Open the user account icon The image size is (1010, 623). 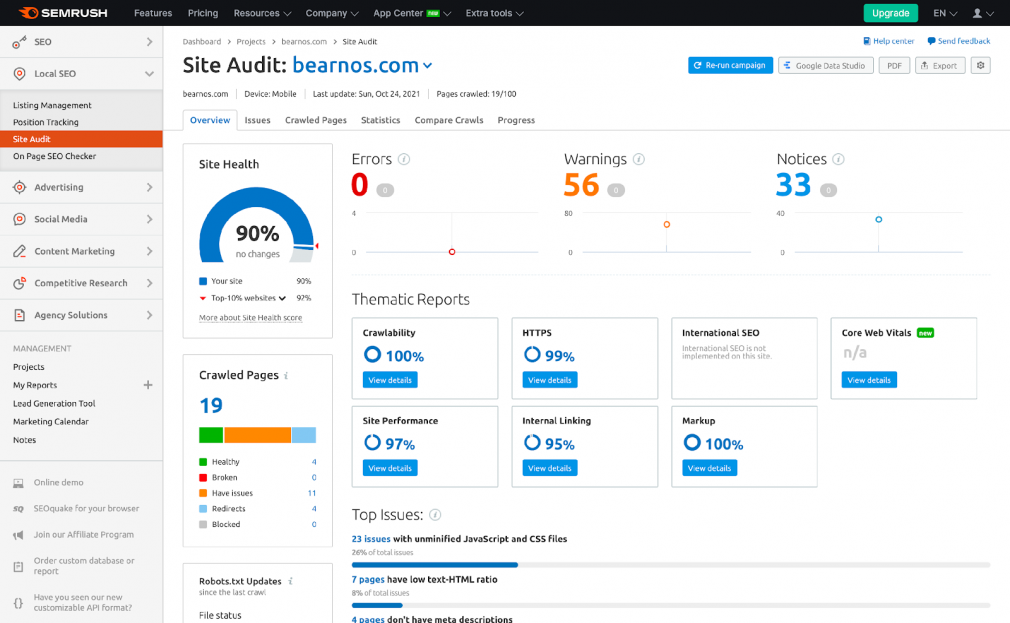point(977,13)
